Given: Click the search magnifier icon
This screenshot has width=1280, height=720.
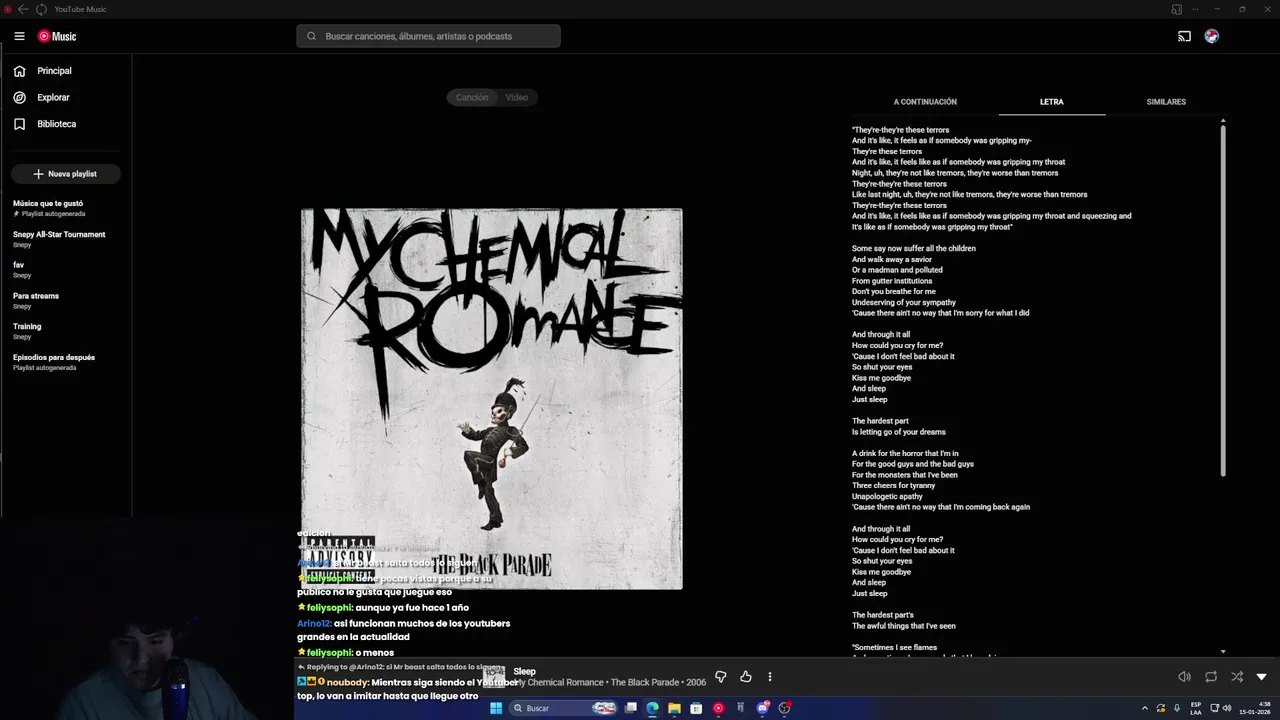Looking at the screenshot, I should coord(311,36).
